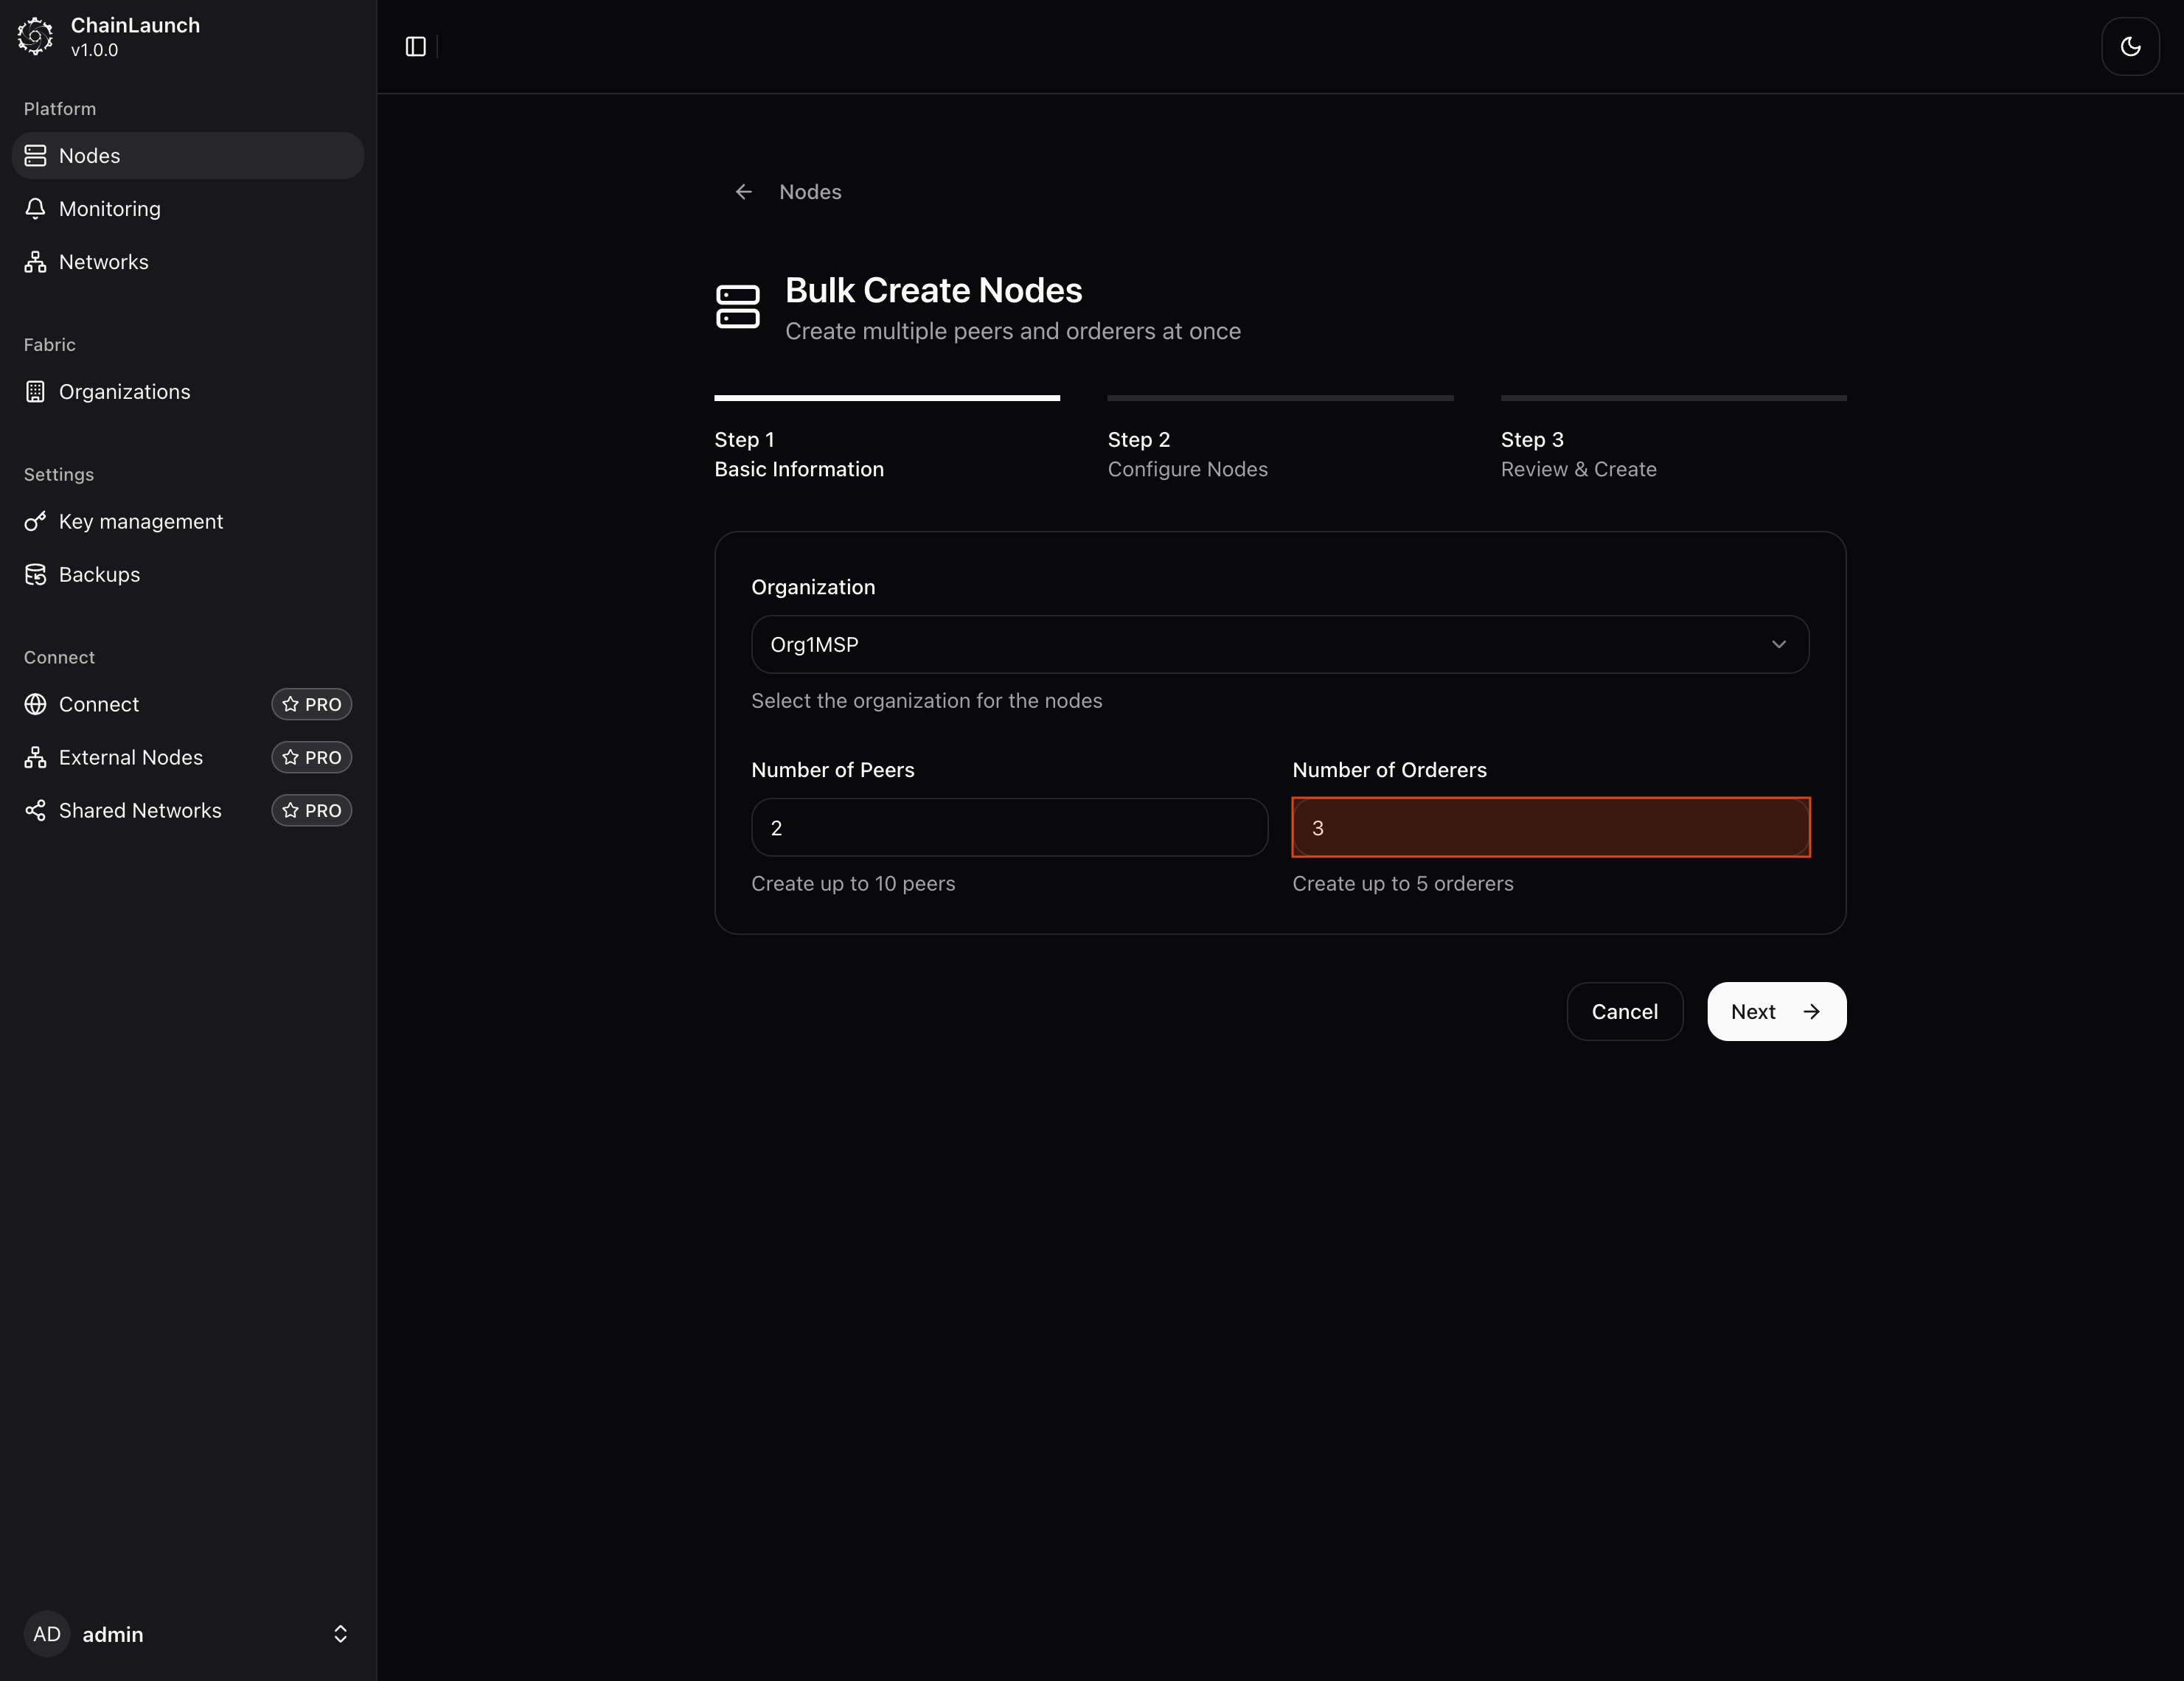Image resolution: width=2184 pixels, height=1681 pixels.
Task: Click the back arrow to Nodes
Action: point(744,192)
